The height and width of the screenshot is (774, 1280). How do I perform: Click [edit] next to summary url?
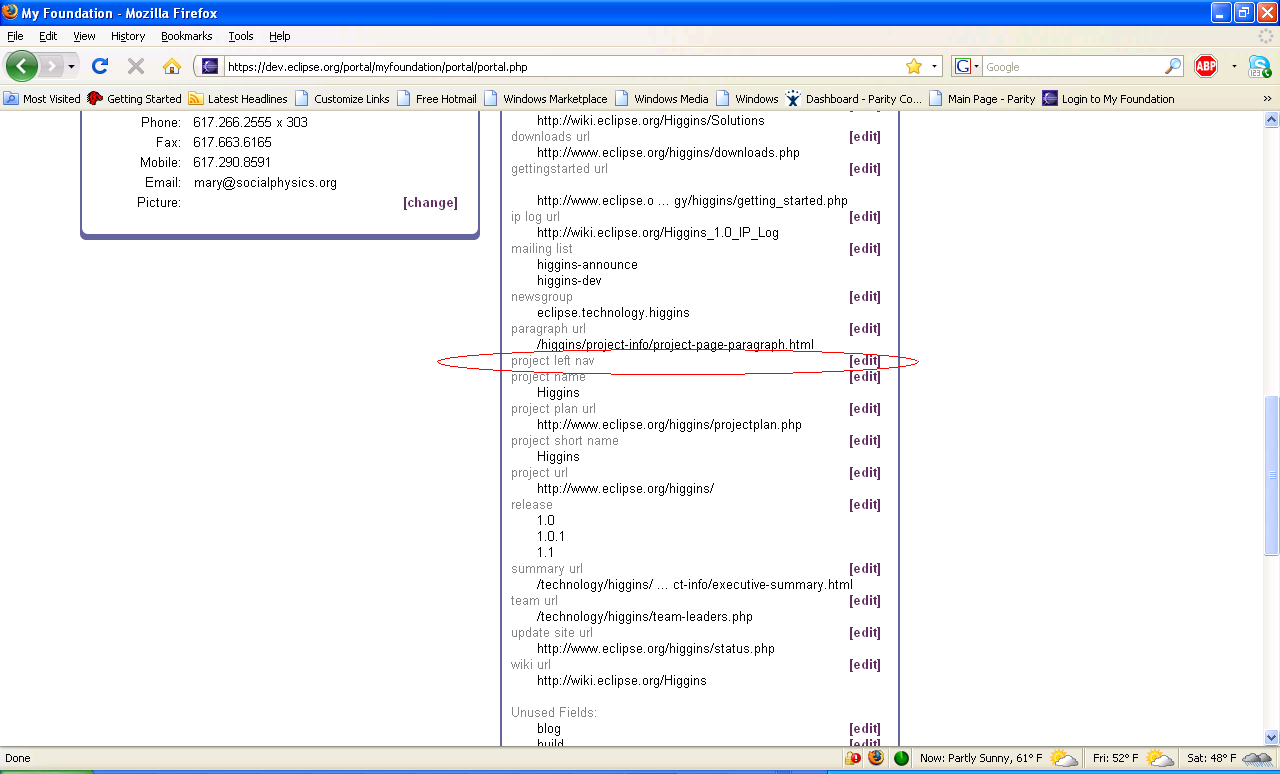(865, 569)
